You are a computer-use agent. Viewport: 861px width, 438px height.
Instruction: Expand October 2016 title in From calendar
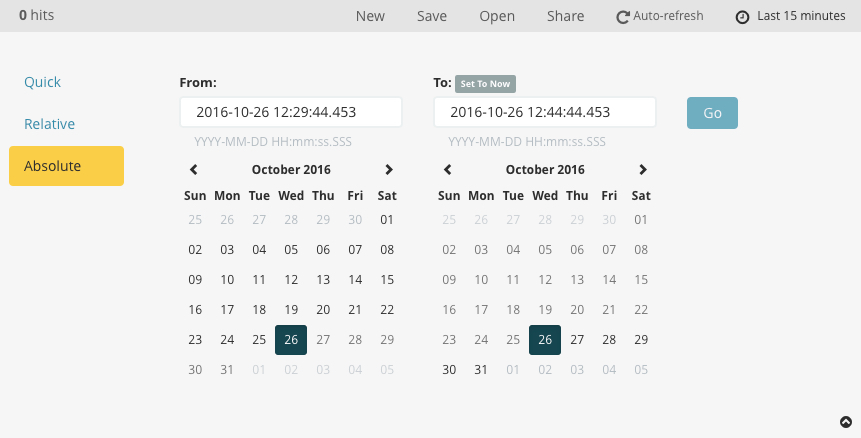[x=291, y=170]
